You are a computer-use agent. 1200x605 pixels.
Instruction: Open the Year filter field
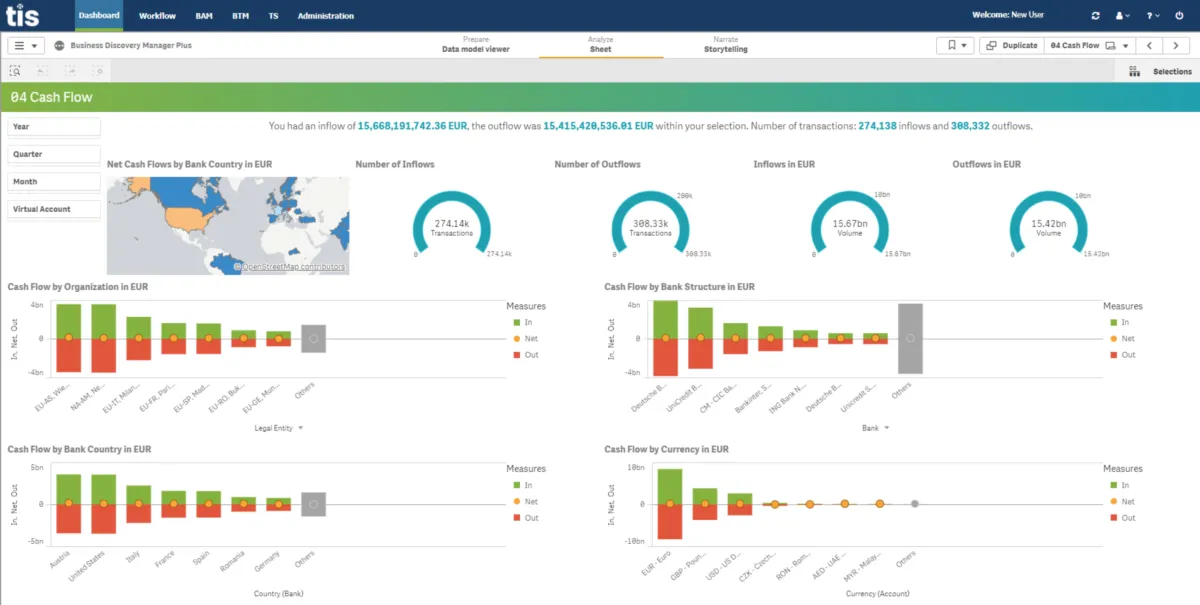click(54, 127)
